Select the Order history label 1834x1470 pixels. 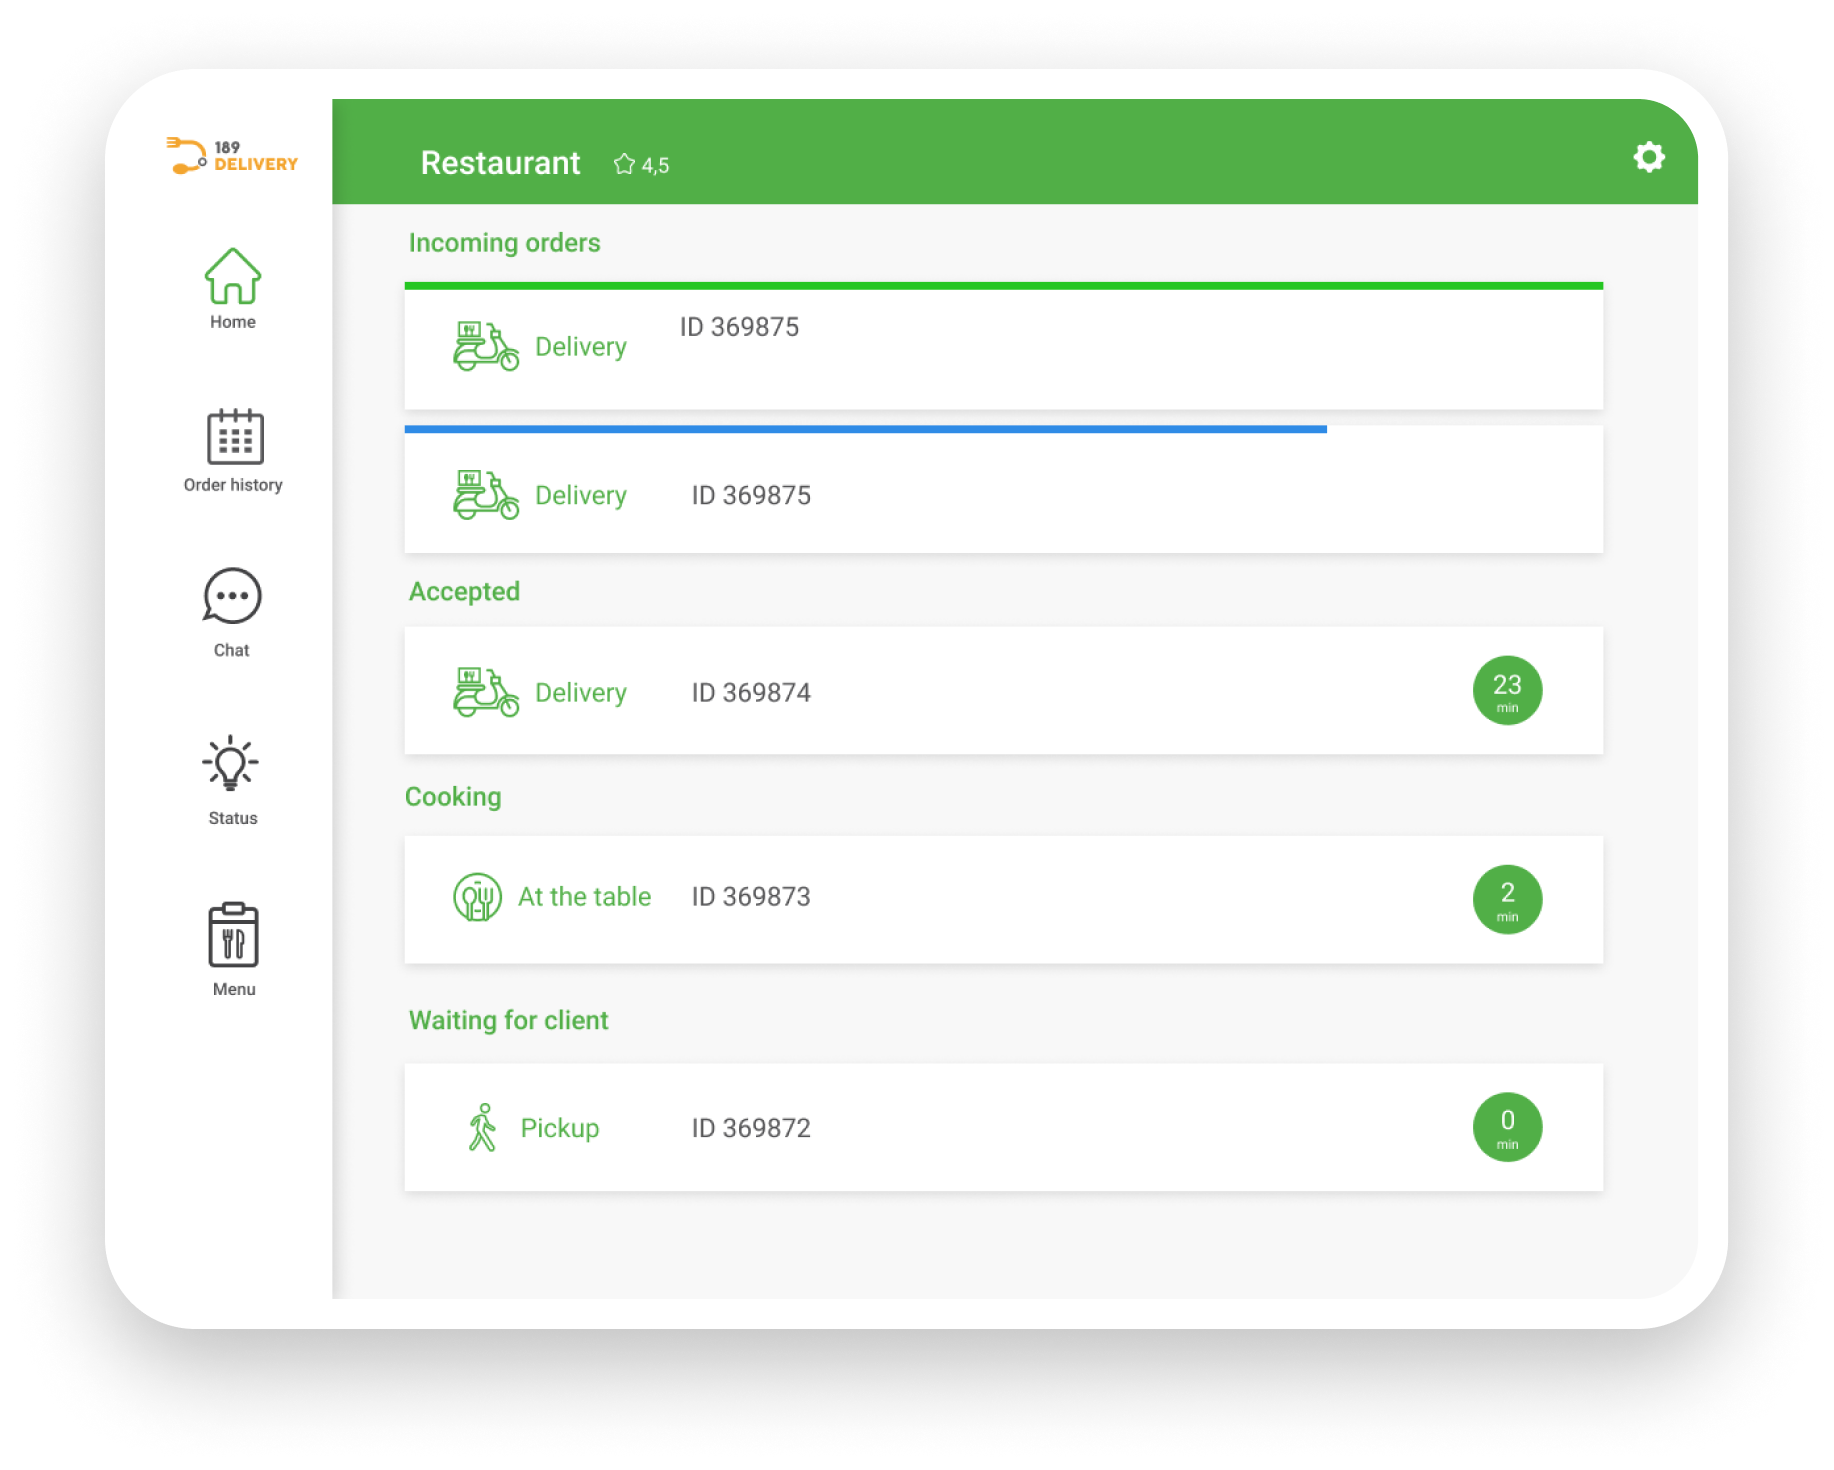(233, 485)
